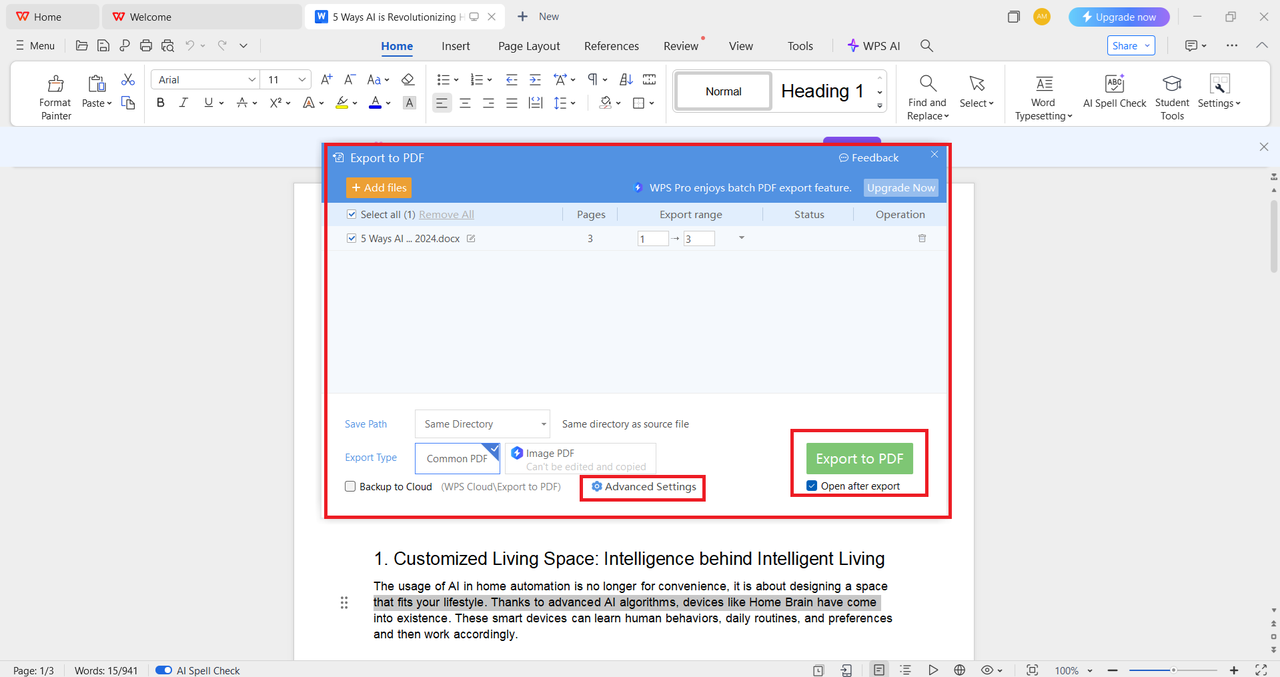Image resolution: width=1280 pixels, height=677 pixels.
Task: Apply Justify alignment
Action: (512, 103)
